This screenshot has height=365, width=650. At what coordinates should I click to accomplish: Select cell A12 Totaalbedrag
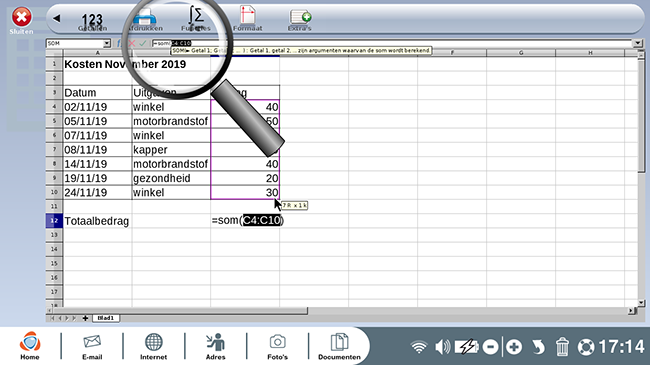(x=97, y=221)
